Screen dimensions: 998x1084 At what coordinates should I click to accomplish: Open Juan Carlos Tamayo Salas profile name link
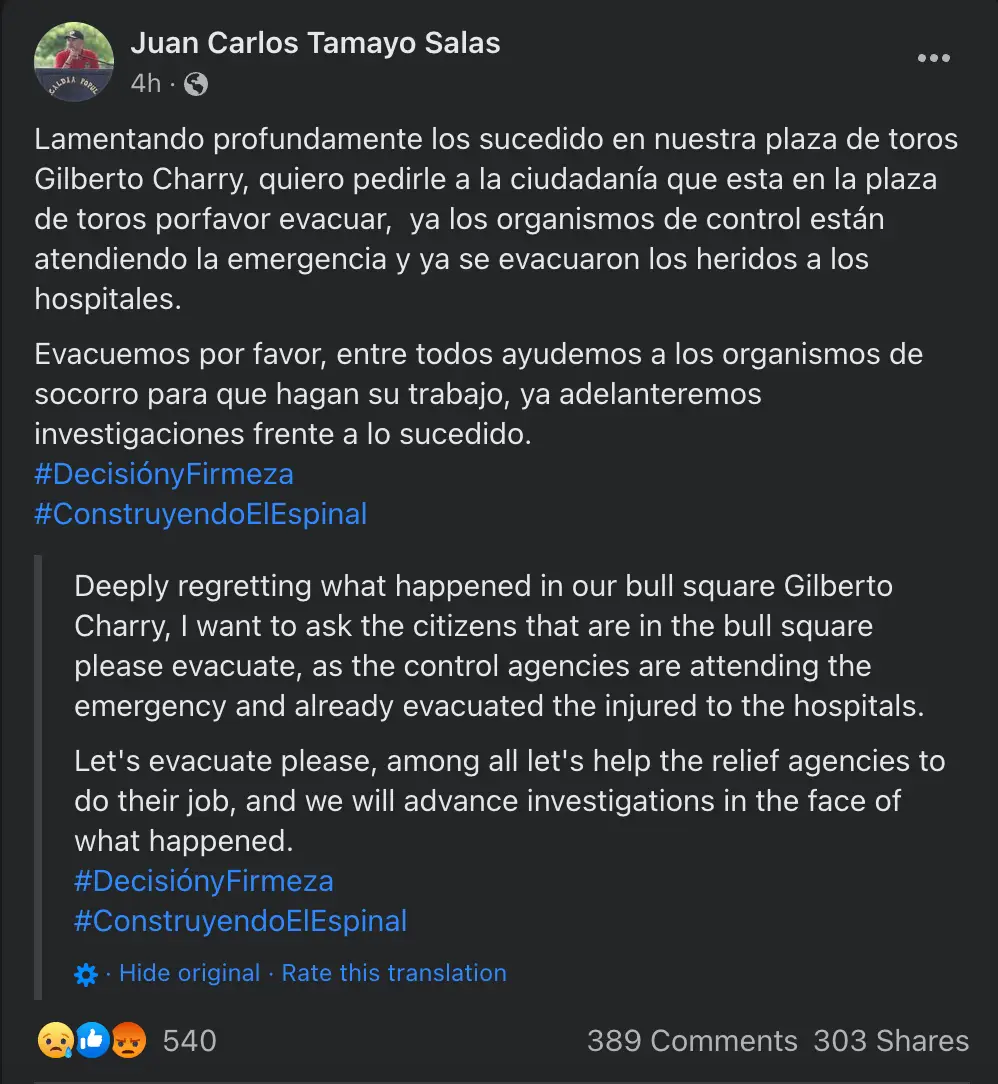coord(315,43)
